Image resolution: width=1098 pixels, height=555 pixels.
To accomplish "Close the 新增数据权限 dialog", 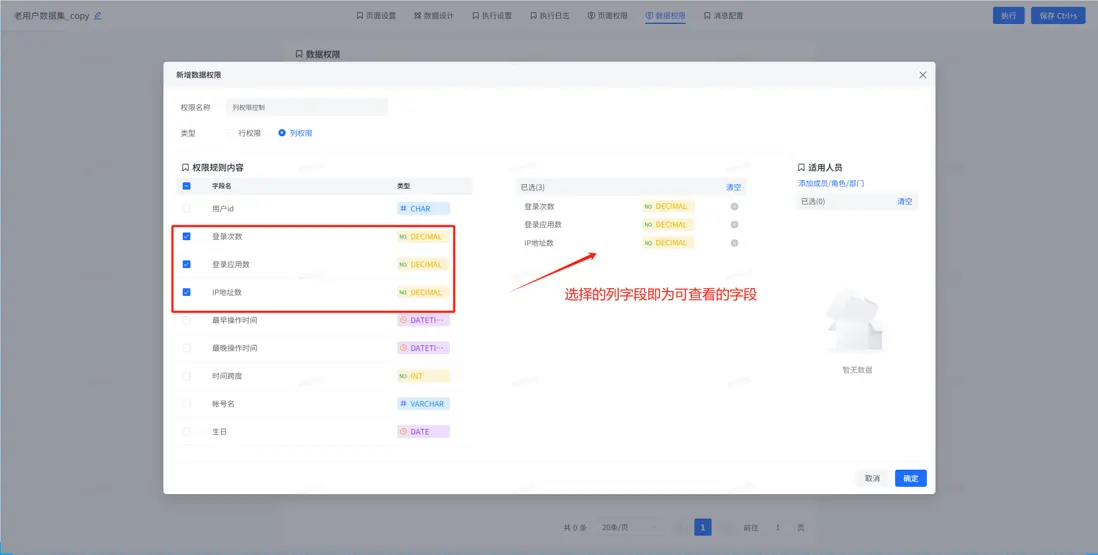I will tap(922, 75).
